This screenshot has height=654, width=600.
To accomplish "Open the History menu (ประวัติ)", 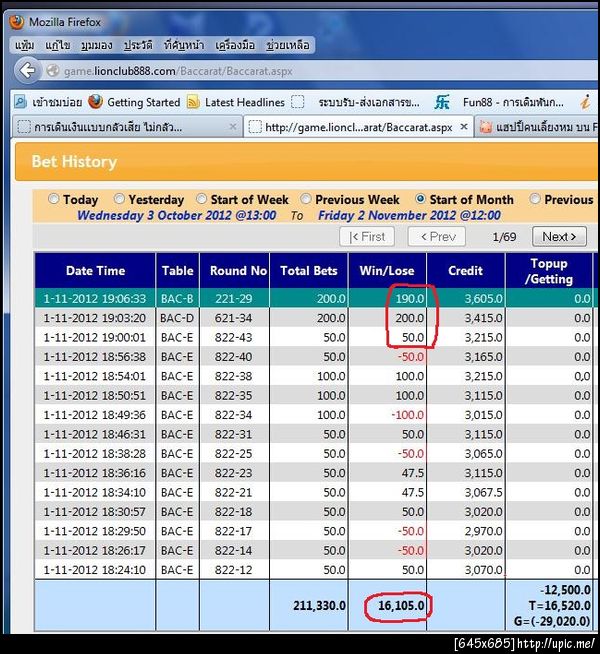I will click(138, 45).
